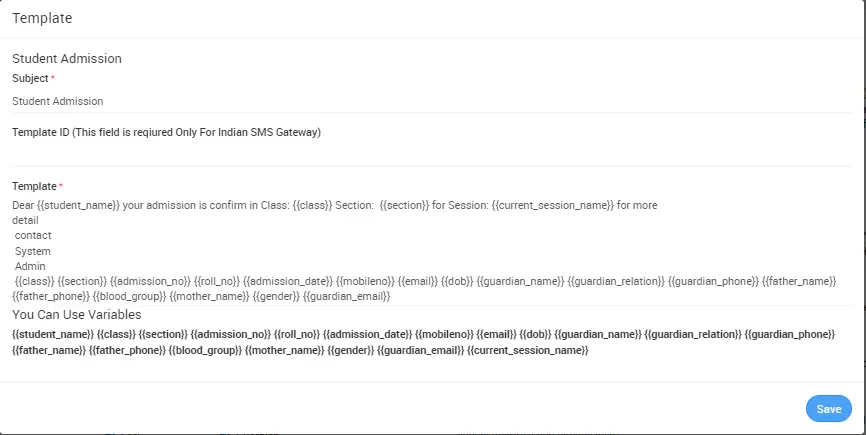Click the Subject field label

coord(30,78)
